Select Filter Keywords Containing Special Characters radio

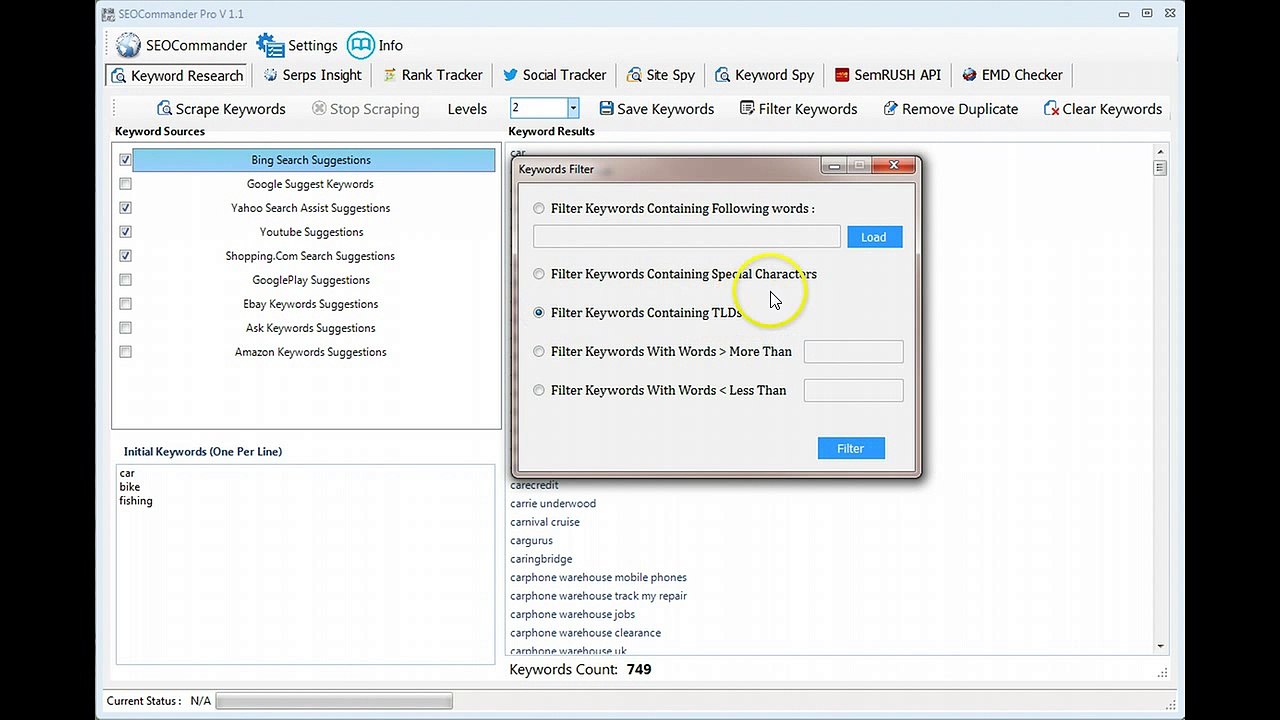click(539, 274)
